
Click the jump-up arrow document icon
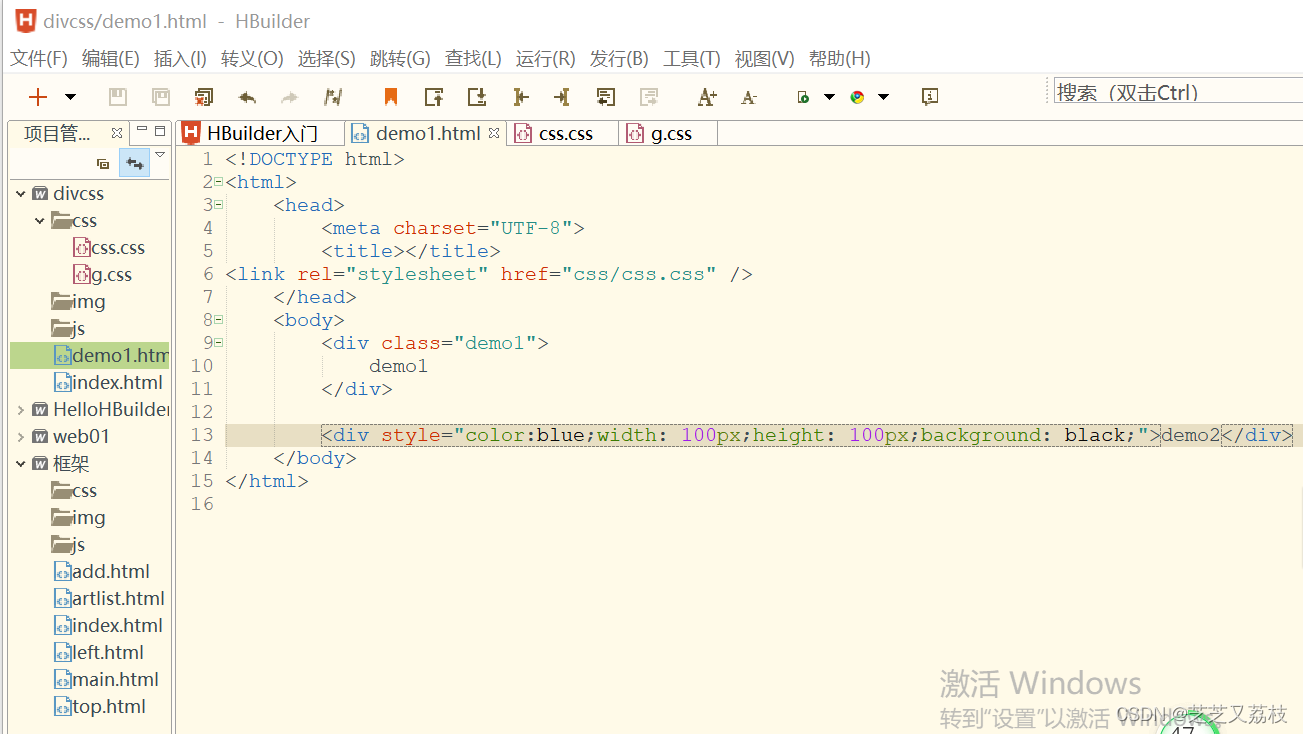(434, 97)
